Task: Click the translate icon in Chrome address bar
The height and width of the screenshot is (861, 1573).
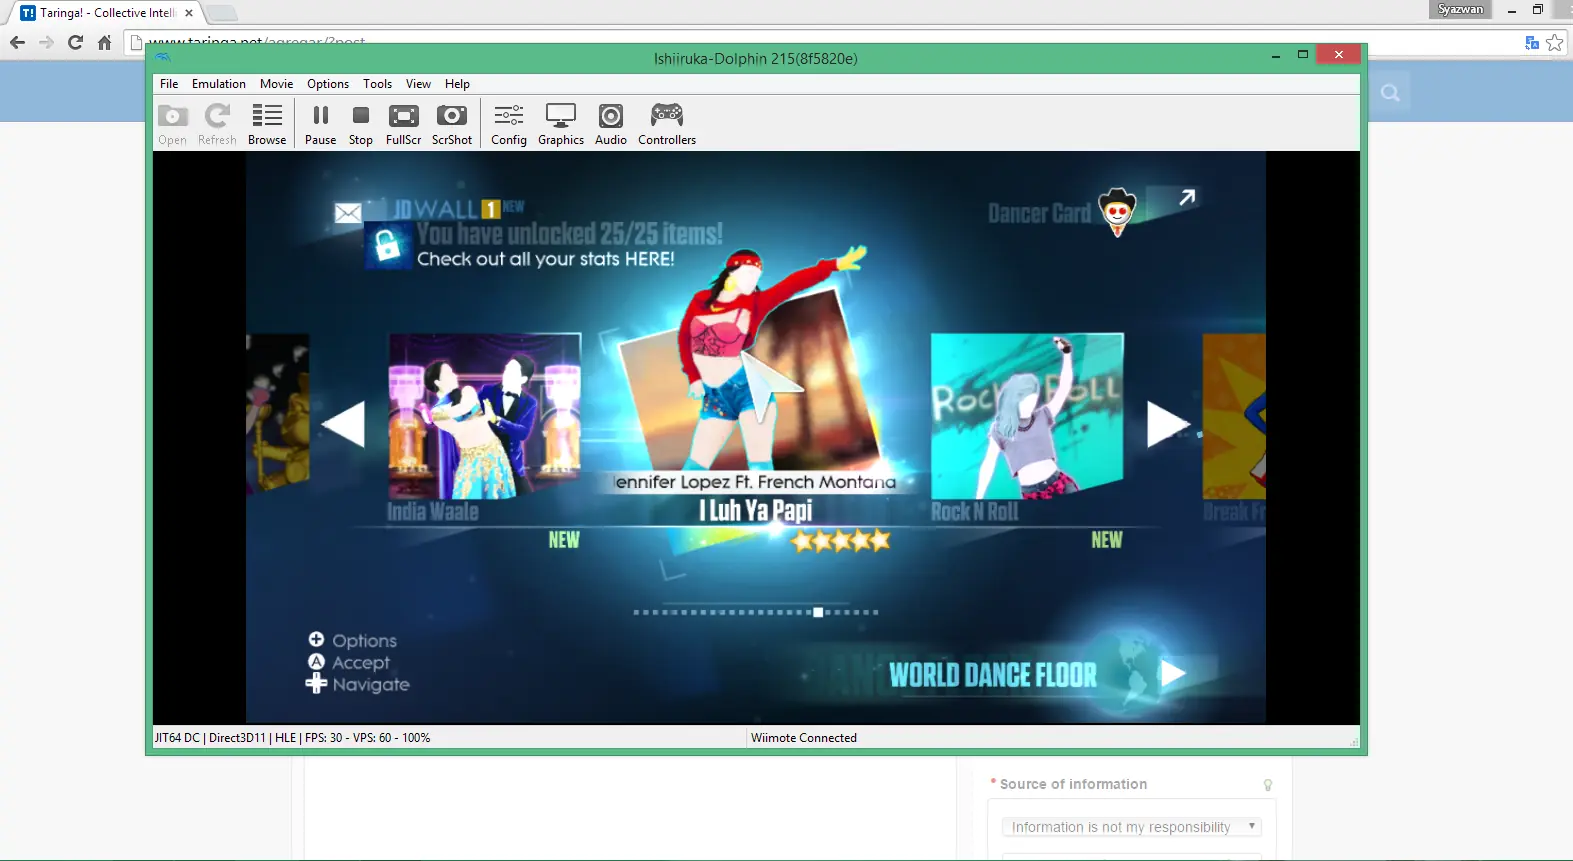Action: [x=1531, y=42]
